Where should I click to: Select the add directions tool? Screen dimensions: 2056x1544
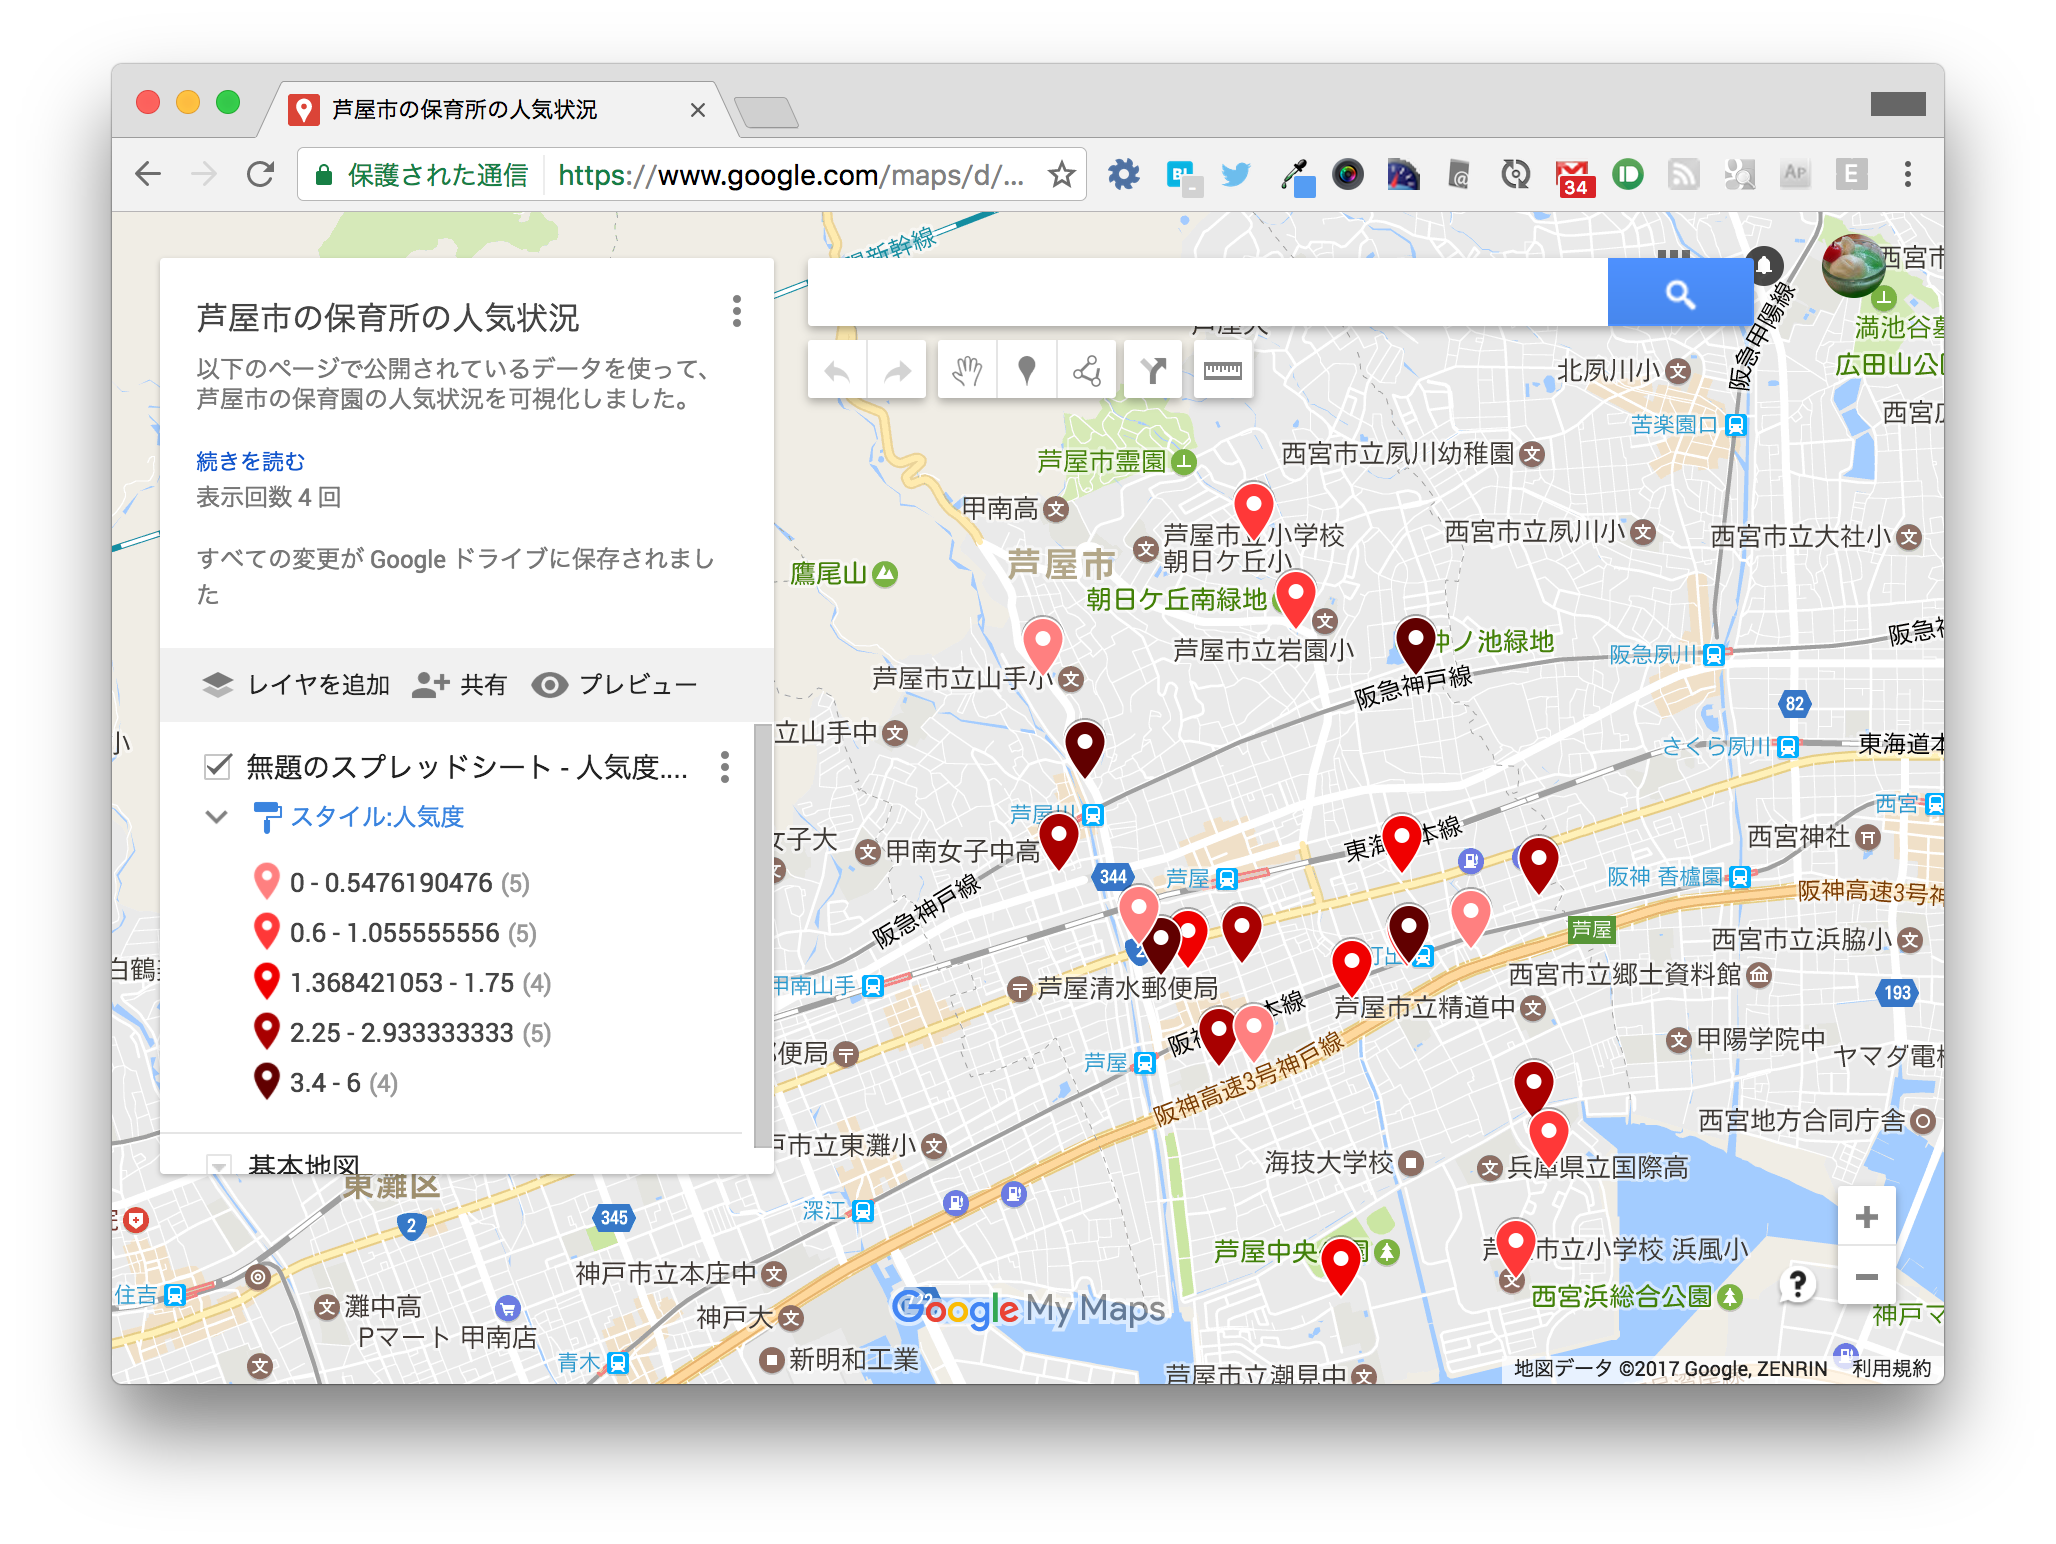point(1153,371)
